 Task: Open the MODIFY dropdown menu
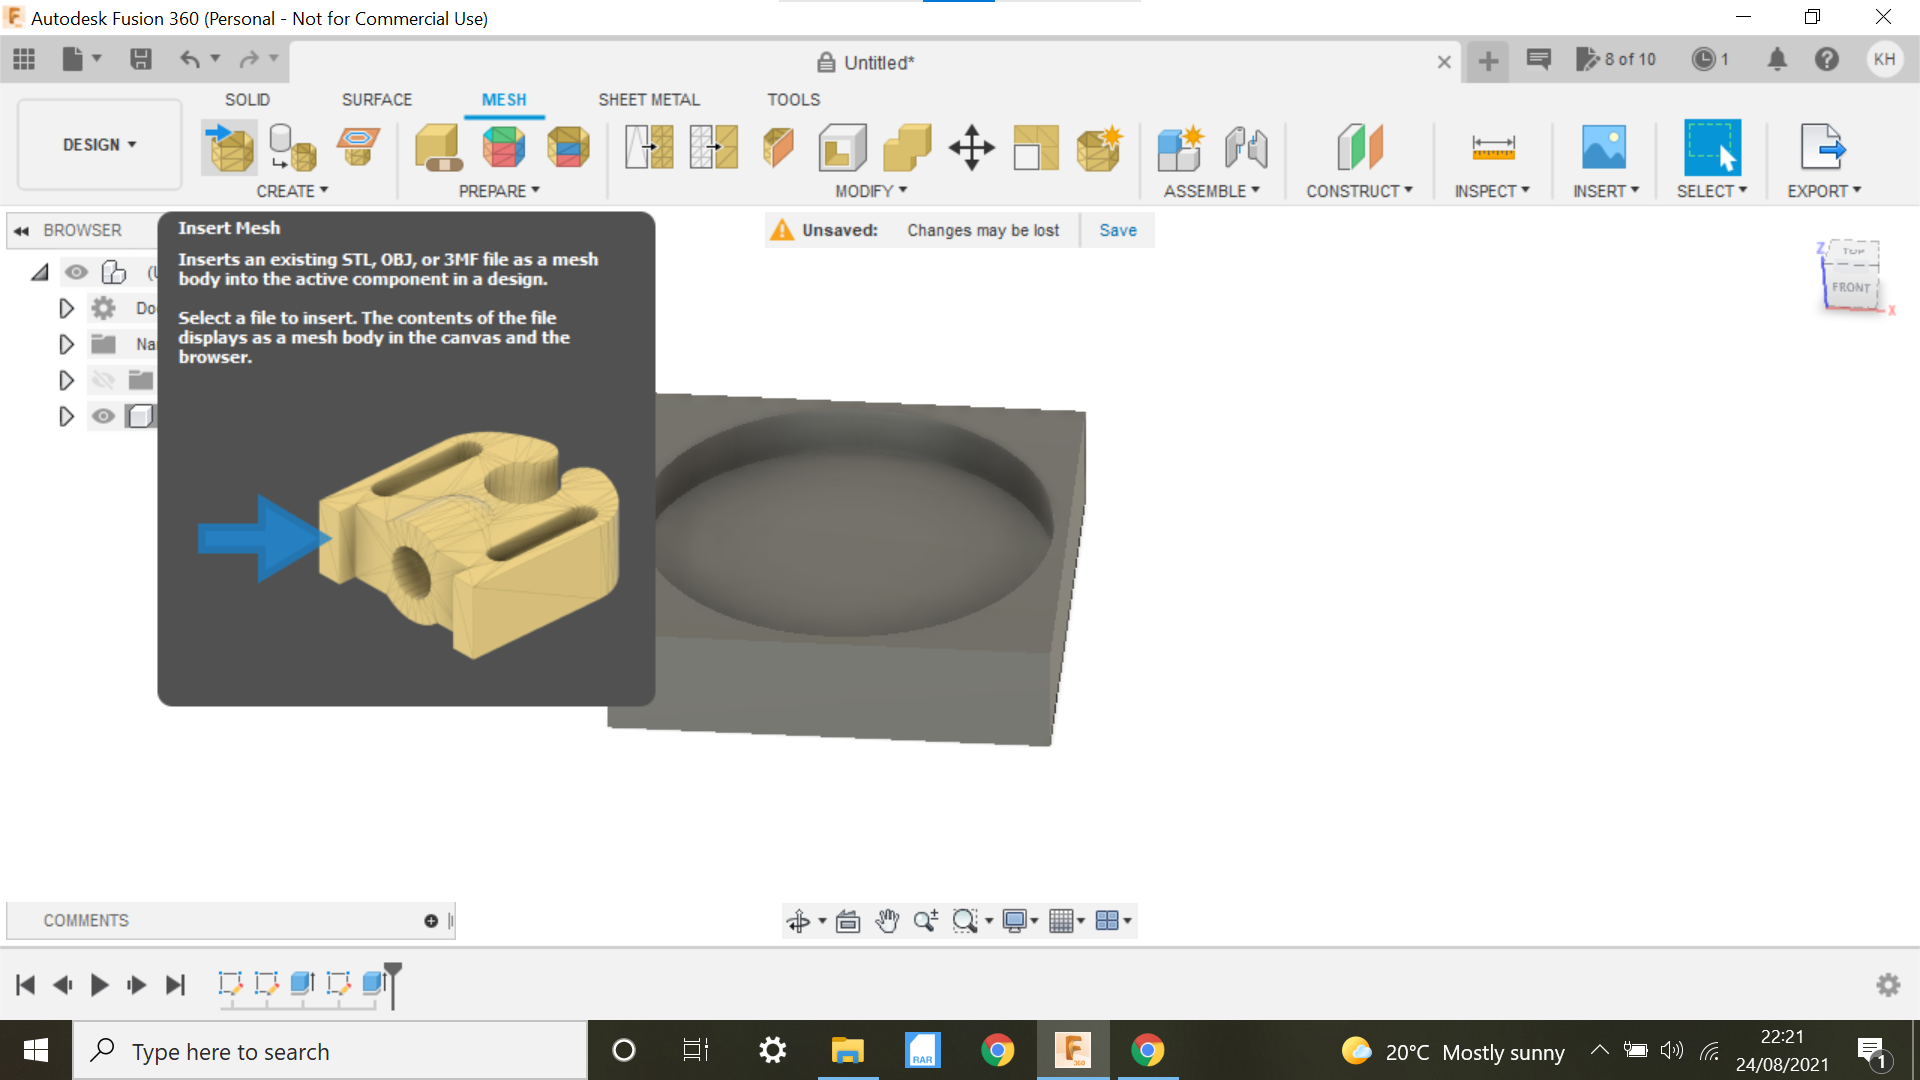coord(868,190)
